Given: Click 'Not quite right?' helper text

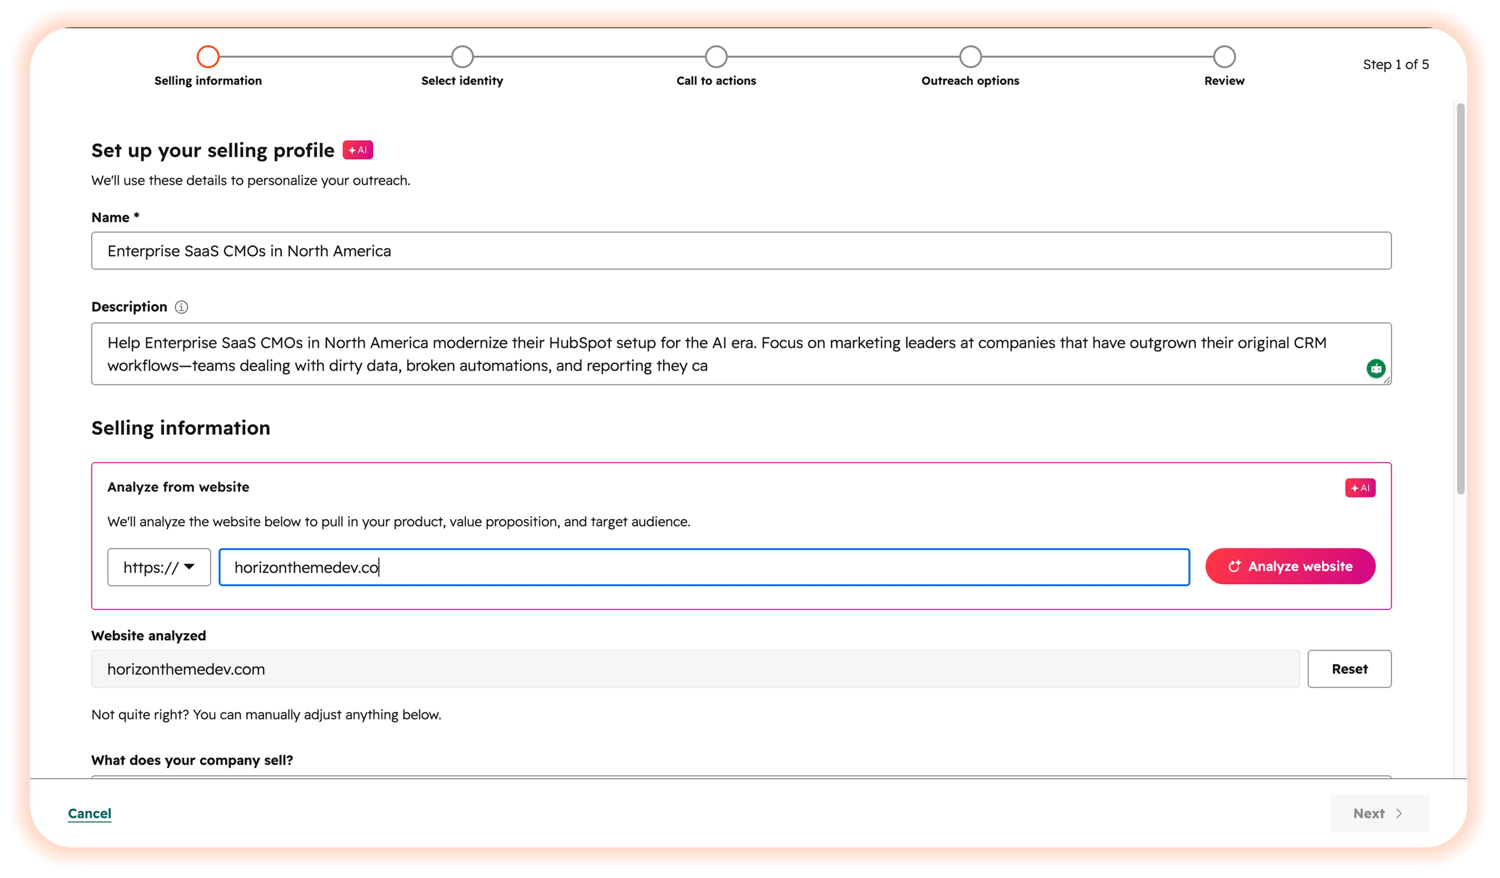Looking at the screenshot, I should (x=266, y=715).
